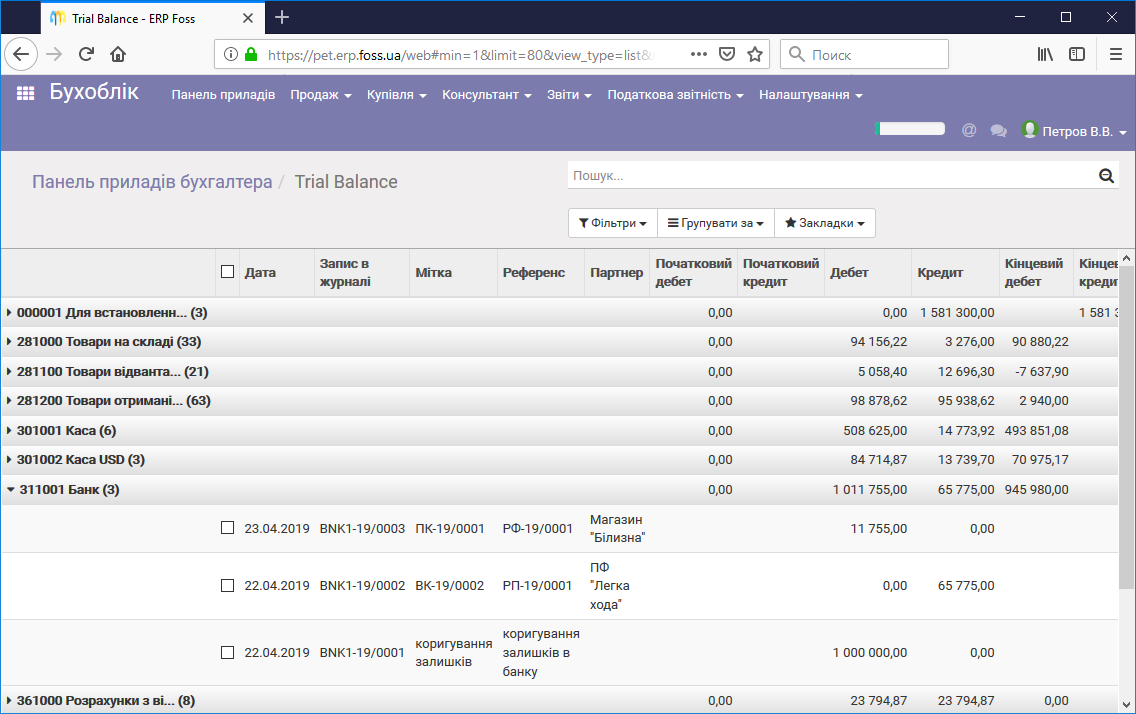Show site information icon in address bar
Screen dimensions: 1136x714
(x=230, y=54)
